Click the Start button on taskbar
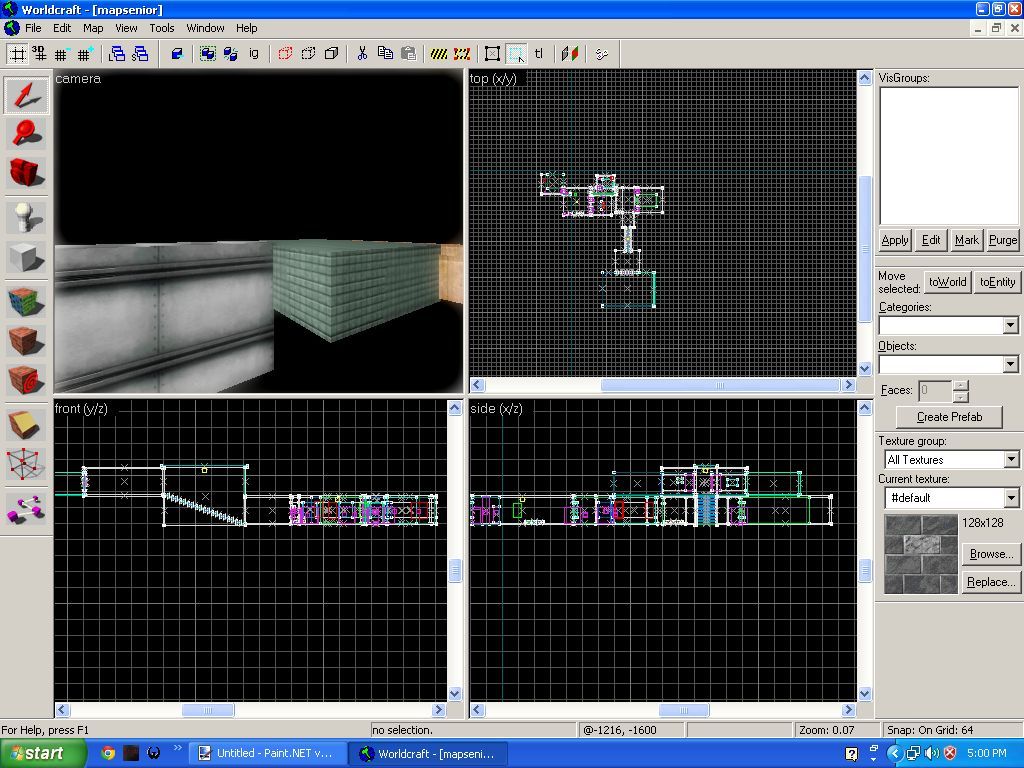The image size is (1024, 768). click(42, 753)
